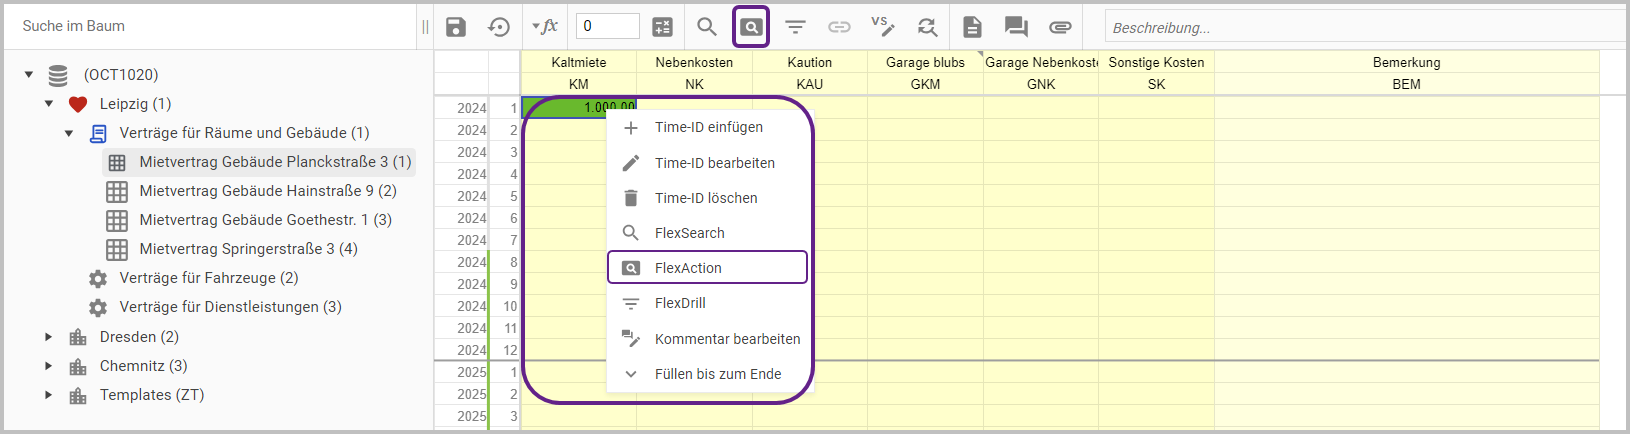The height and width of the screenshot is (434, 1630).
Task: Expand the Chemnitz (3) tree node
Action: coord(49,366)
